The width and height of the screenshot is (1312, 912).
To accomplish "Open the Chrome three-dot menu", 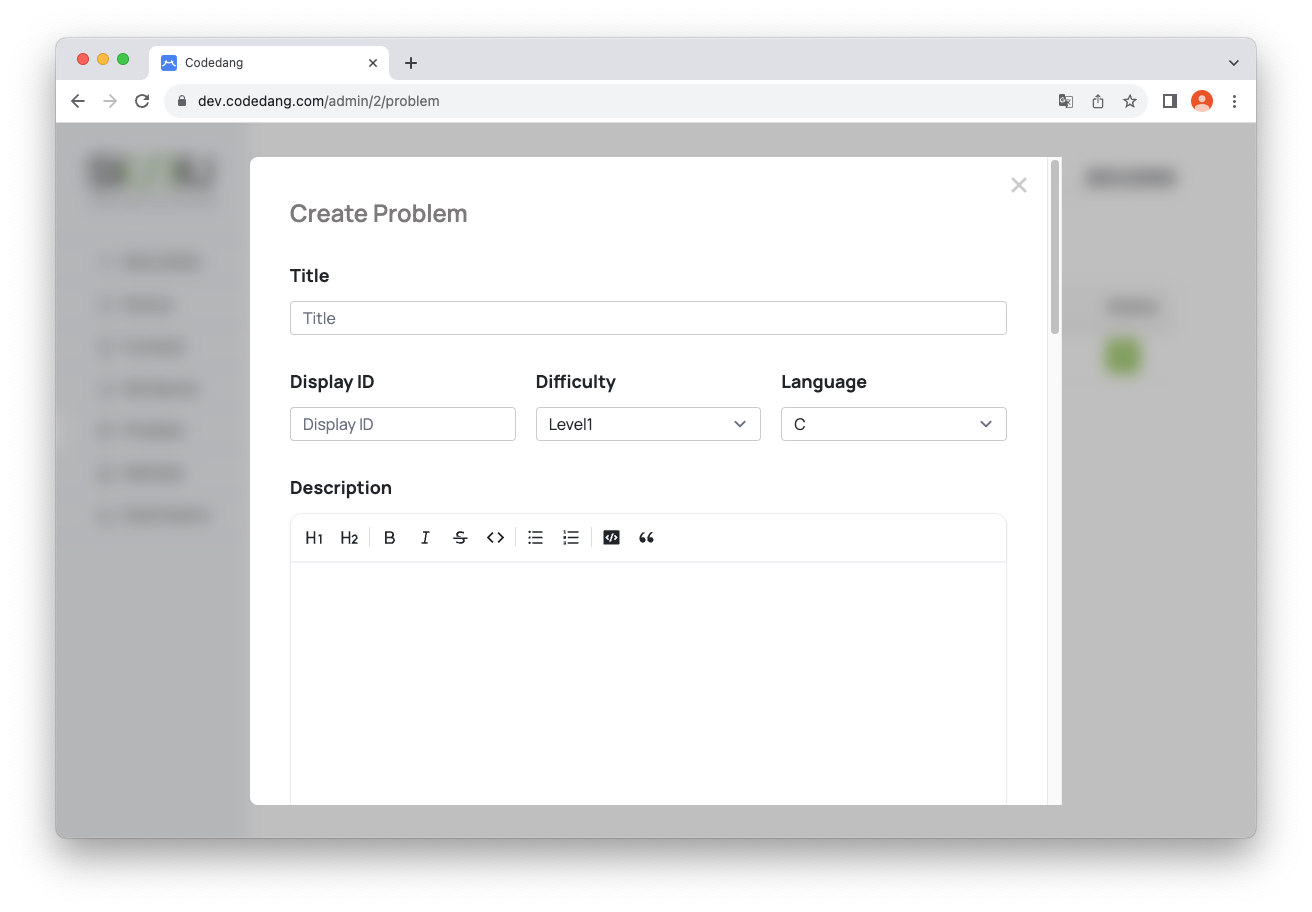I will coord(1234,101).
